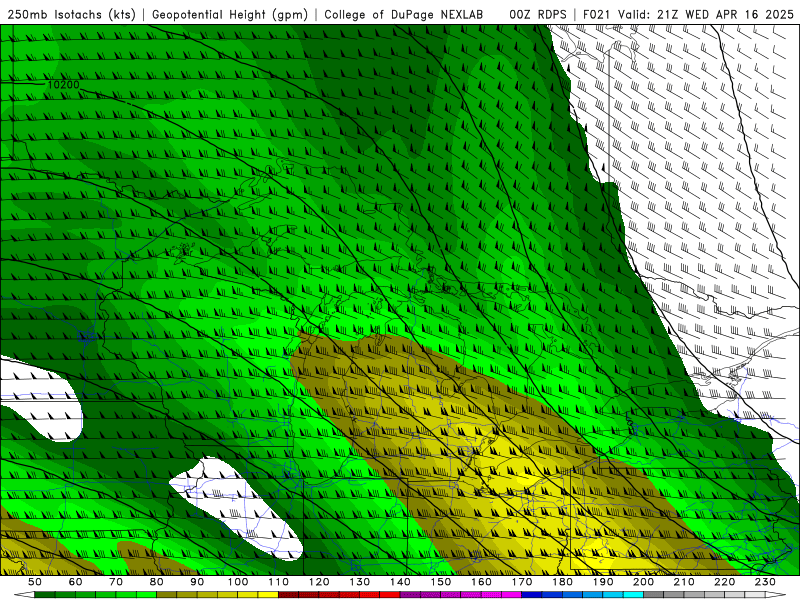The width and height of the screenshot is (800, 600).
Task: Select the cyan swatch just below 200
Action: pos(633,594)
